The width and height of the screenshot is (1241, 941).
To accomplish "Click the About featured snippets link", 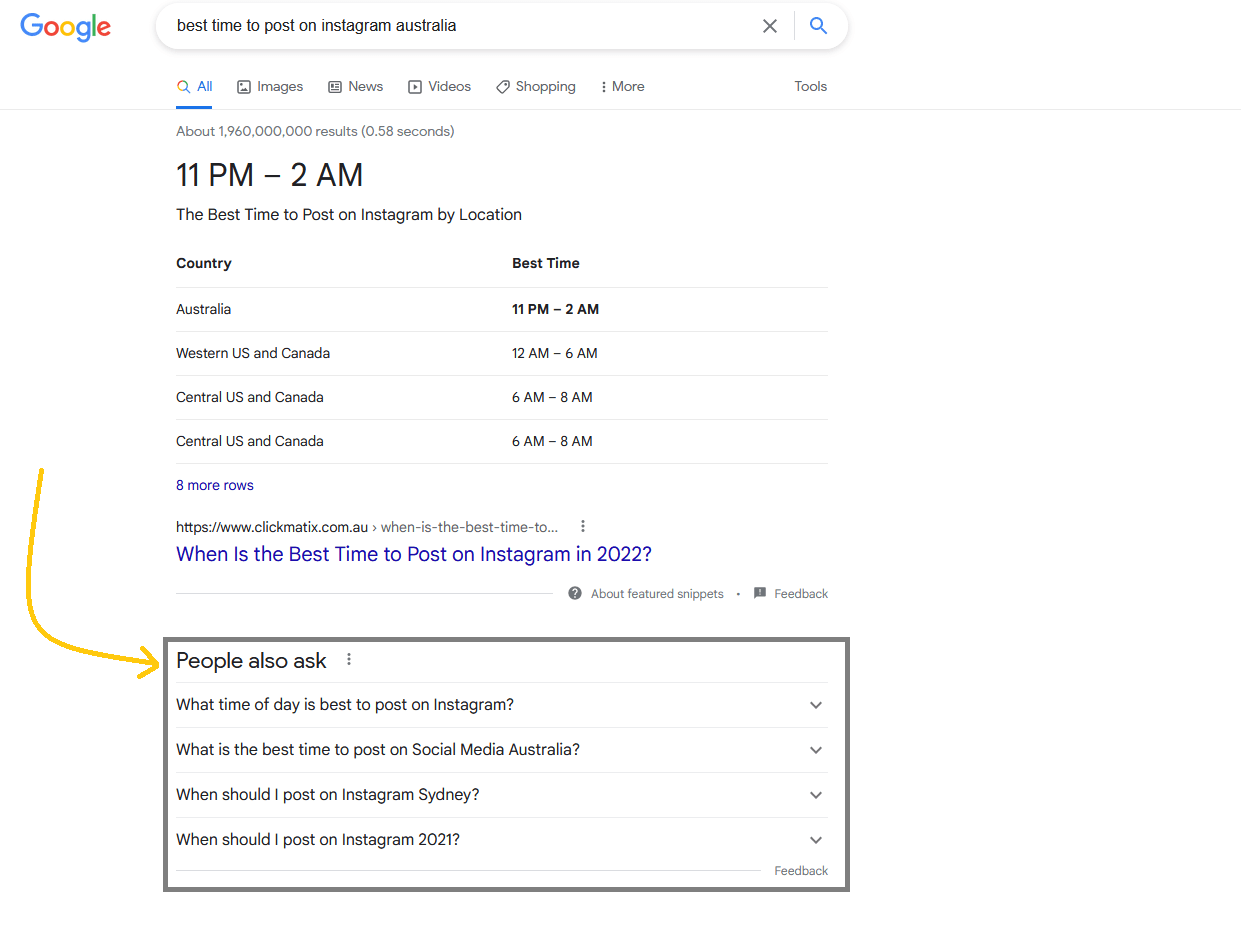I will pyautogui.click(x=657, y=594).
